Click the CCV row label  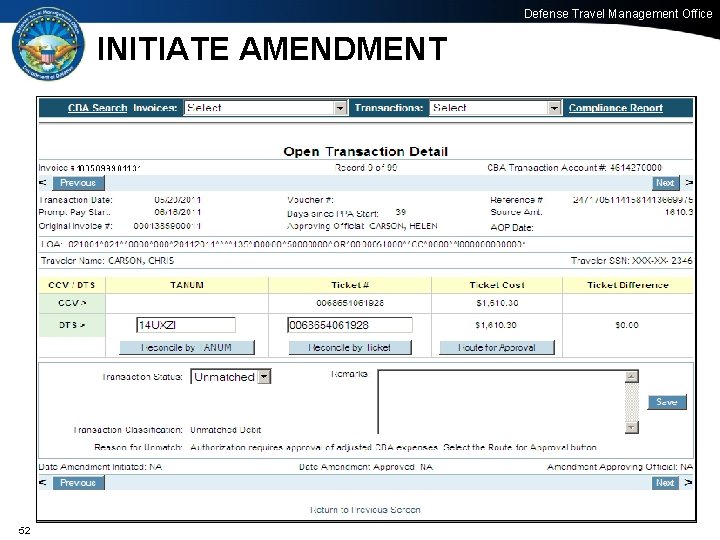point(72,303)
